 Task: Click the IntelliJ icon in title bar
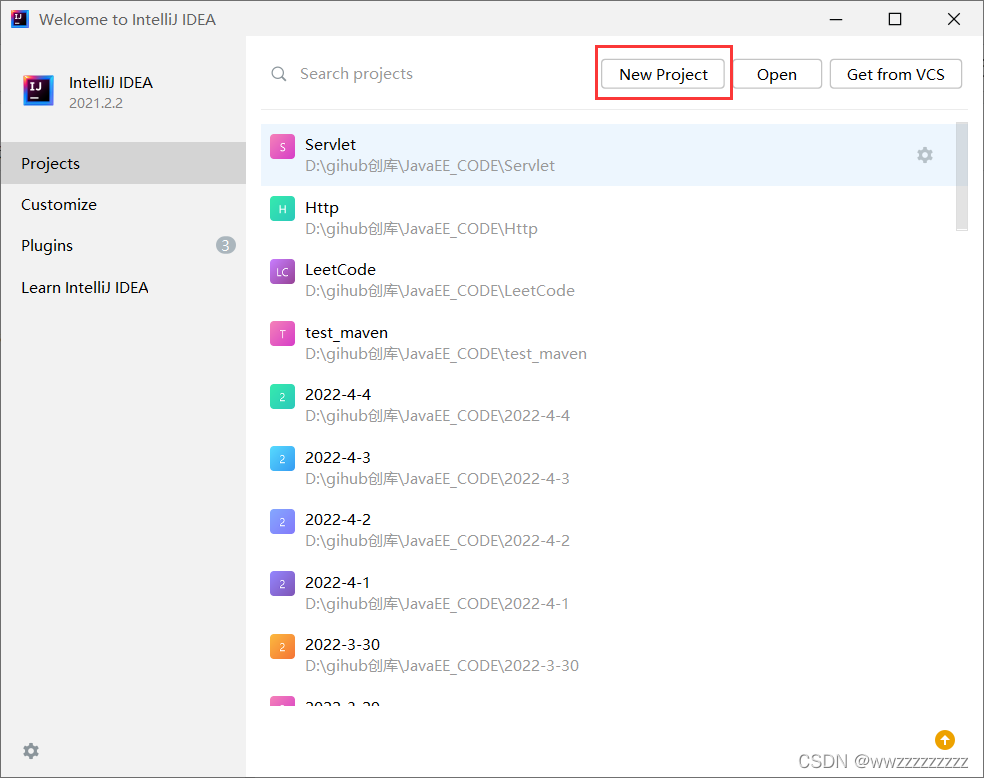coord(19,19)
